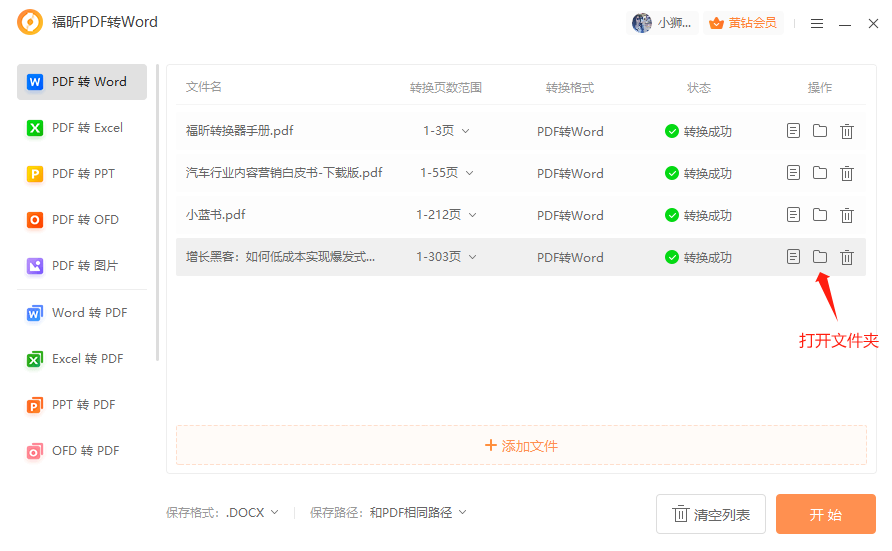Open the 保存格式 .DOCX dropdown
Screen dimensions: 892x551
[252, 513]
